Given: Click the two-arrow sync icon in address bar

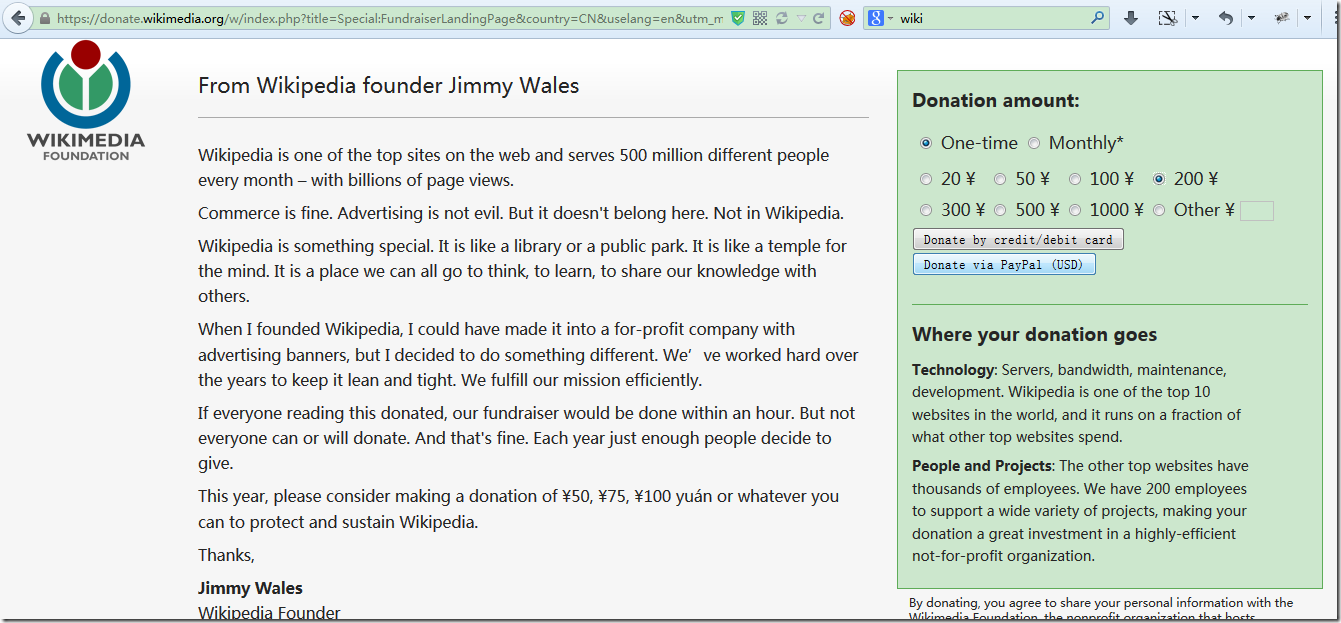Looking at the screenshot, I should click(x=782, y=18).
